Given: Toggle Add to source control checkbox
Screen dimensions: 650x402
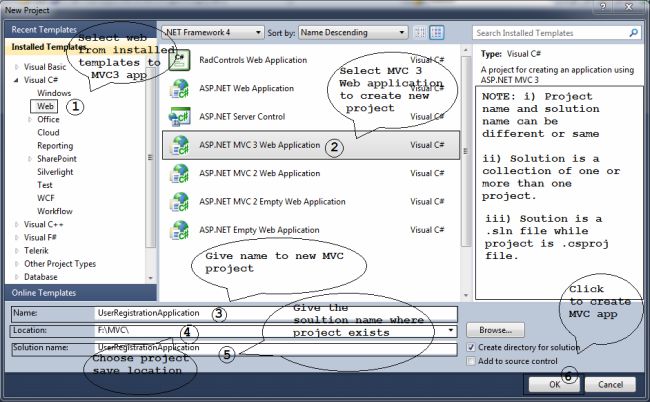Looking at the screenshot, I should [x=471, y=361].
